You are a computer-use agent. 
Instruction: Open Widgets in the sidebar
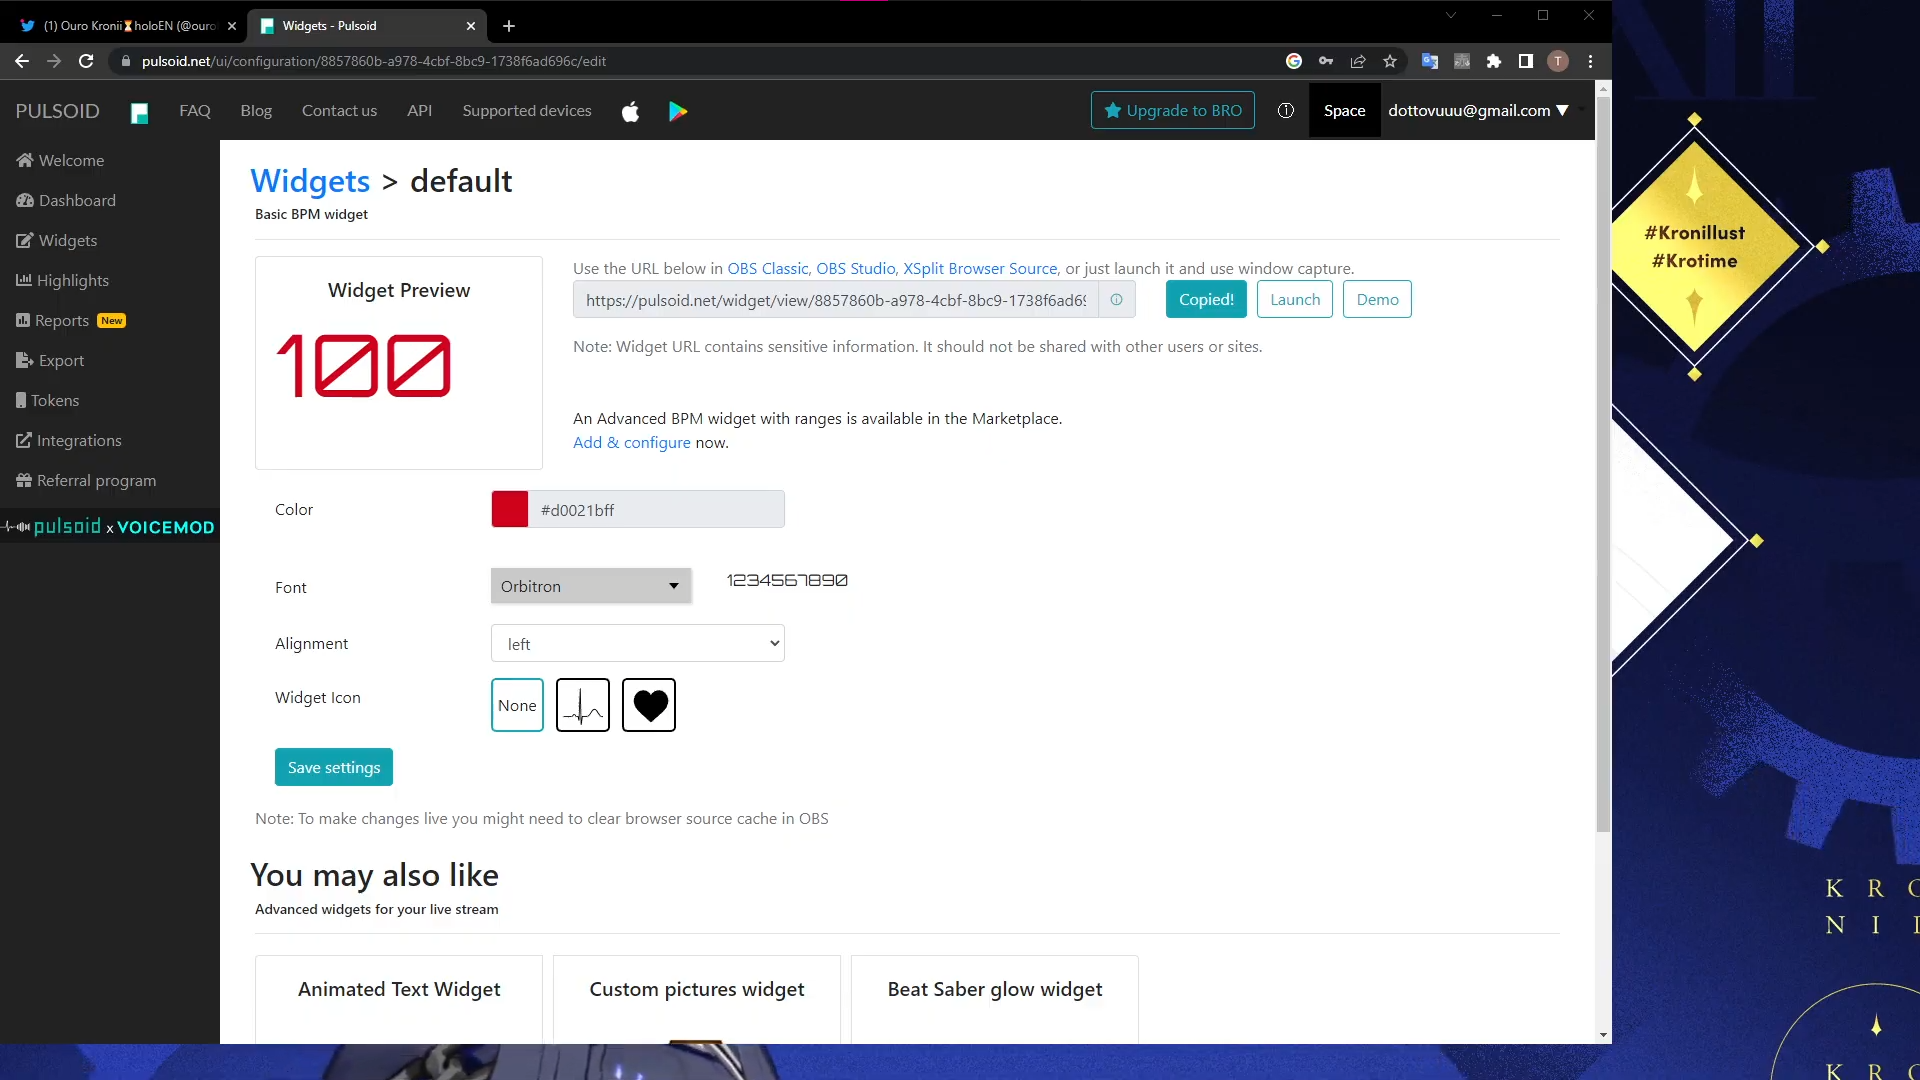click(57, 240)
